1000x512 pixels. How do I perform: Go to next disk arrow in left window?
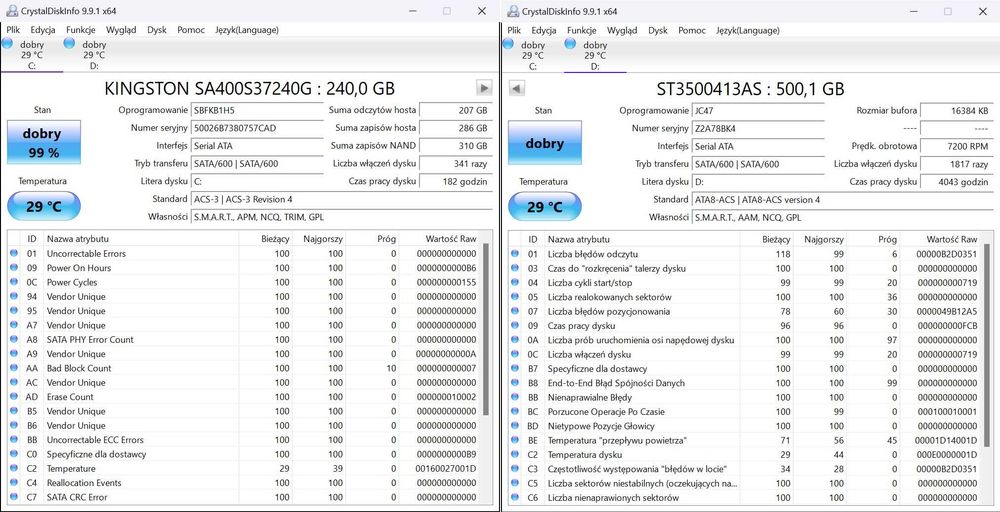pos(484,88)
